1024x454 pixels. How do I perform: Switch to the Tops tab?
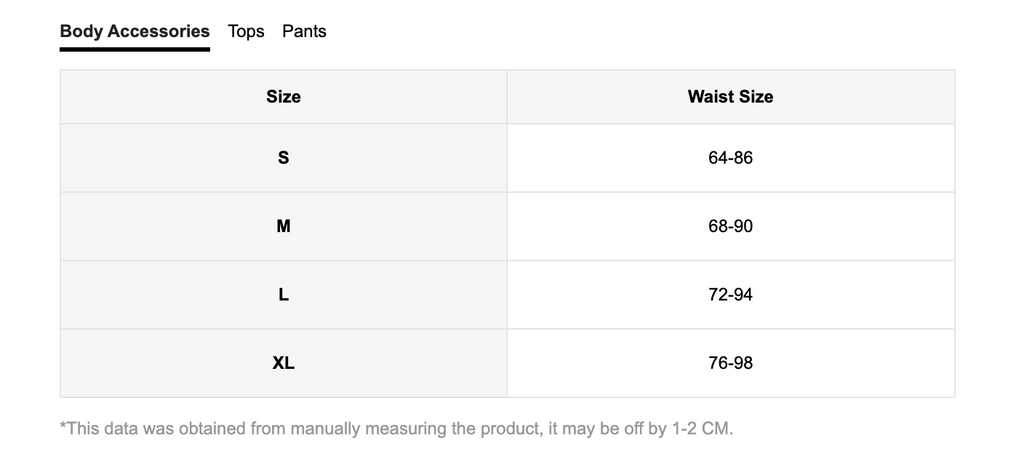tap(246, 31)
